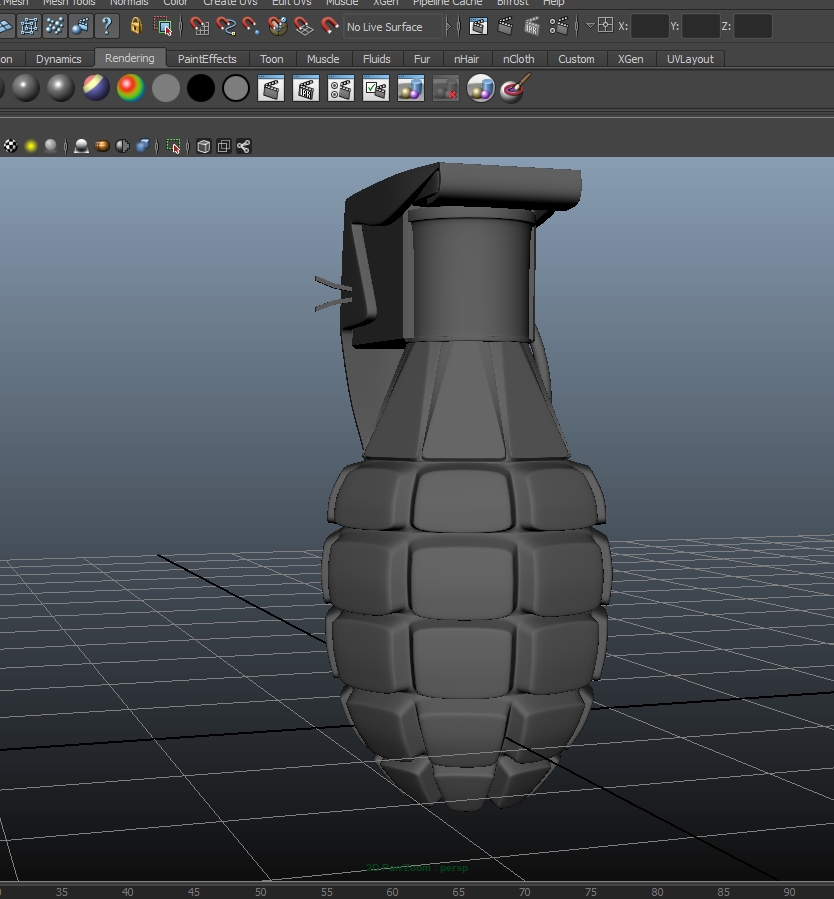Screen dimensions: 834x899
Task: Toggle X-ray cube icon in viewport
Action: pyautogui.click(x=204, y=146)
